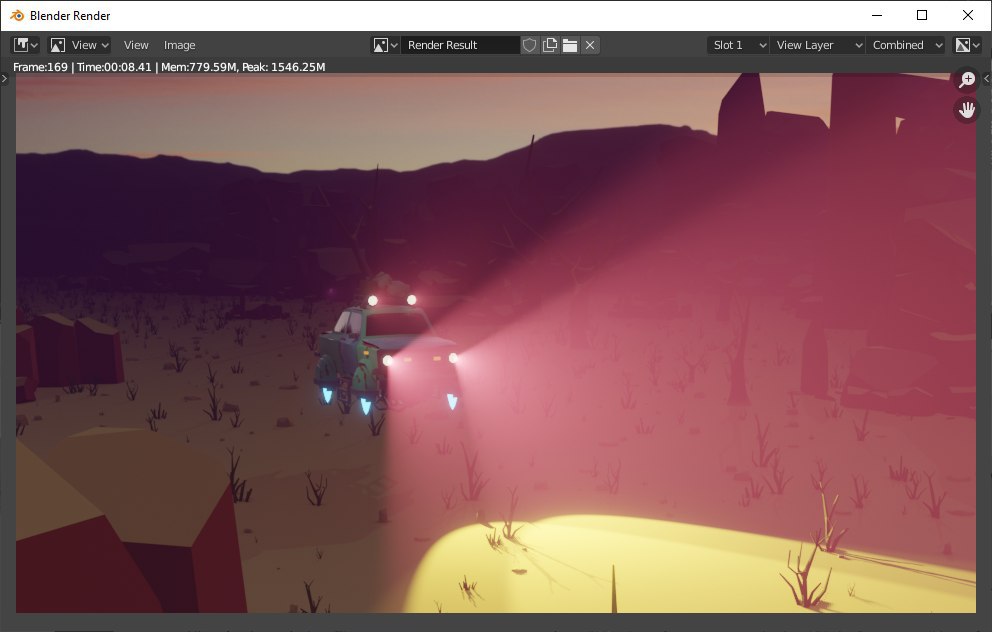The width and height of the screenshot is (992, 632).
Task: Maximize the Blender Render window
Action: click(x=922, y=15)
